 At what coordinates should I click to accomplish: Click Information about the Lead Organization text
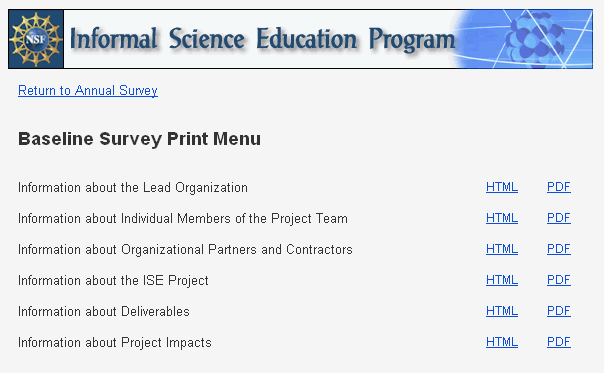tap(133, 188)
